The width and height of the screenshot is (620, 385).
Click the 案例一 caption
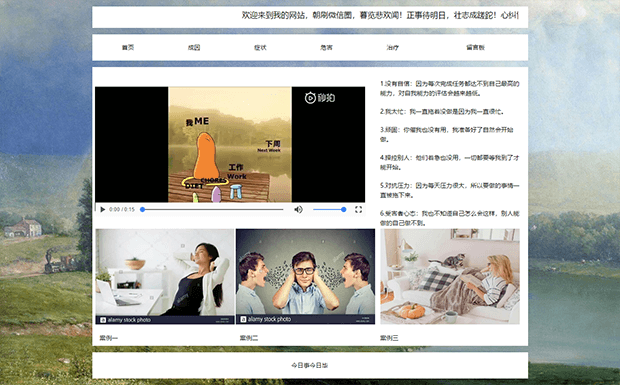tap(109, 338)
